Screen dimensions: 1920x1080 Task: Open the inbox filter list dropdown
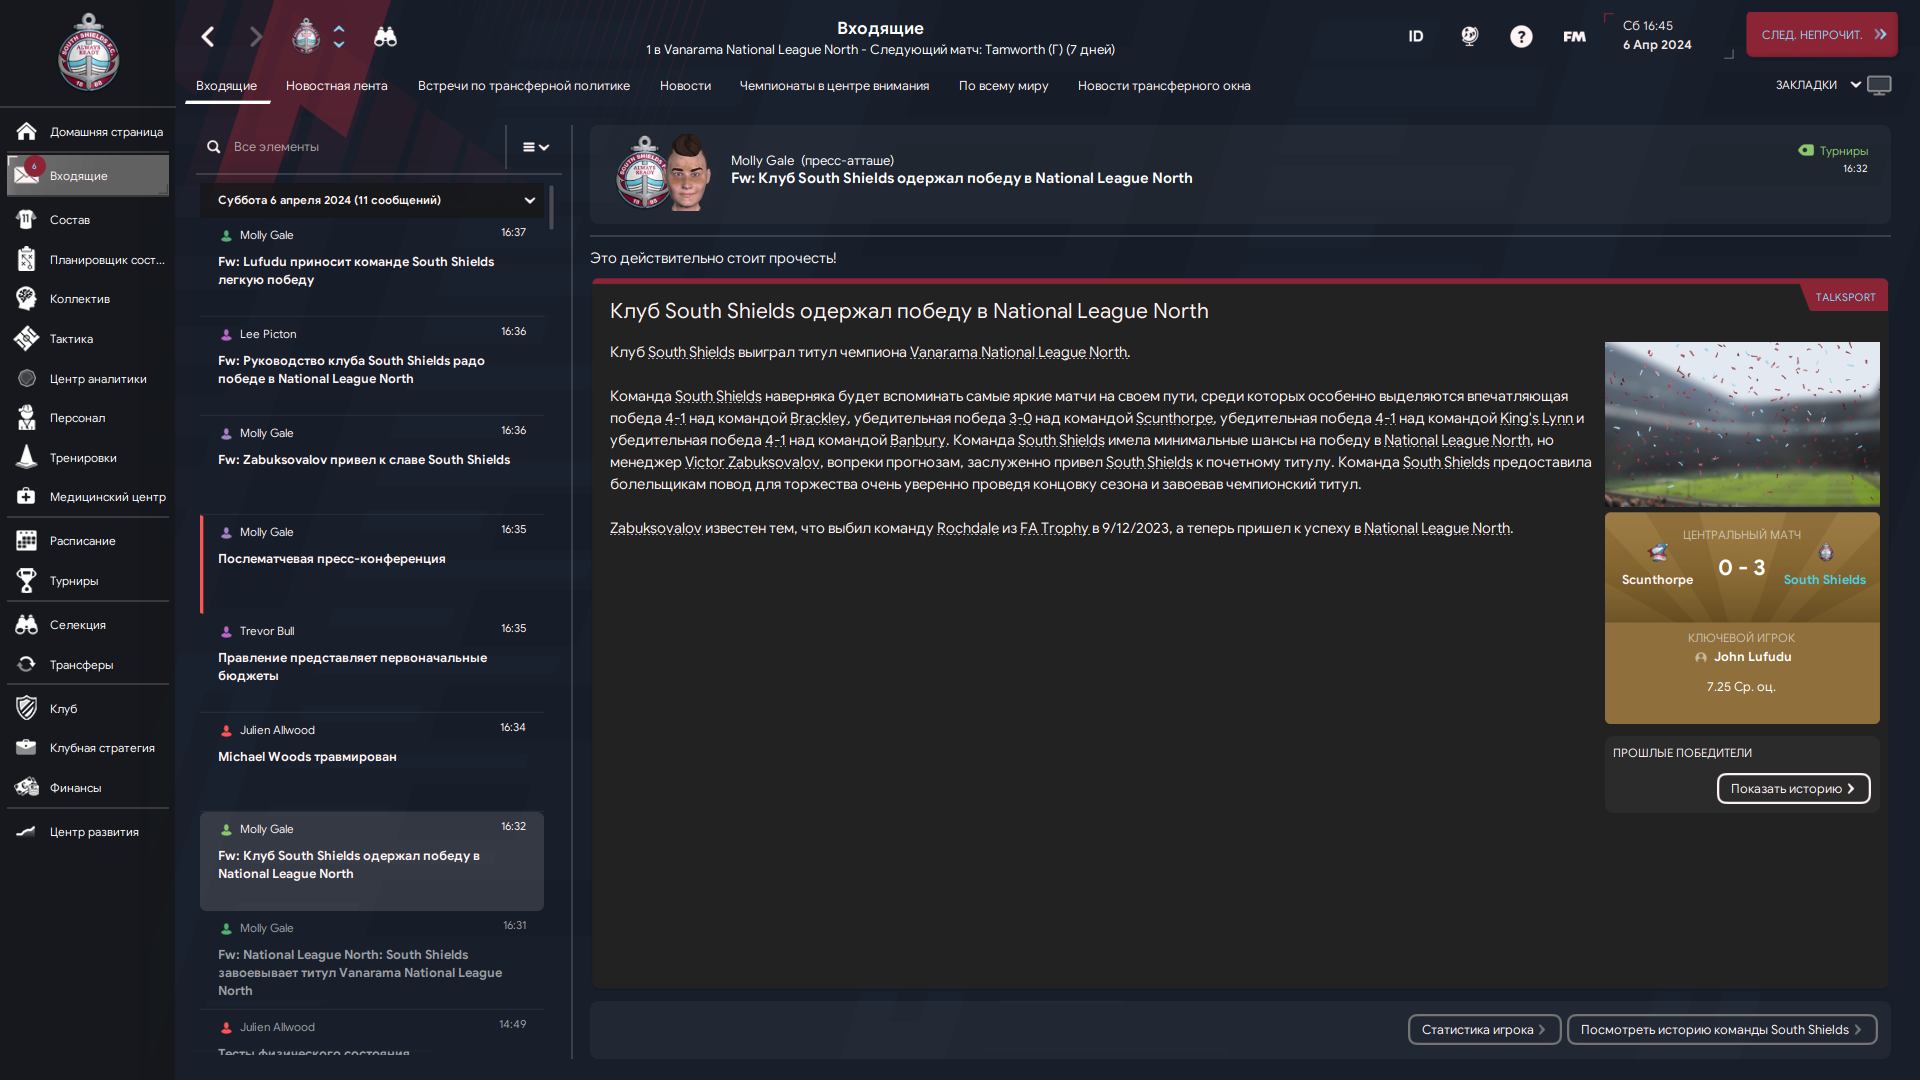tap(536, 147)
